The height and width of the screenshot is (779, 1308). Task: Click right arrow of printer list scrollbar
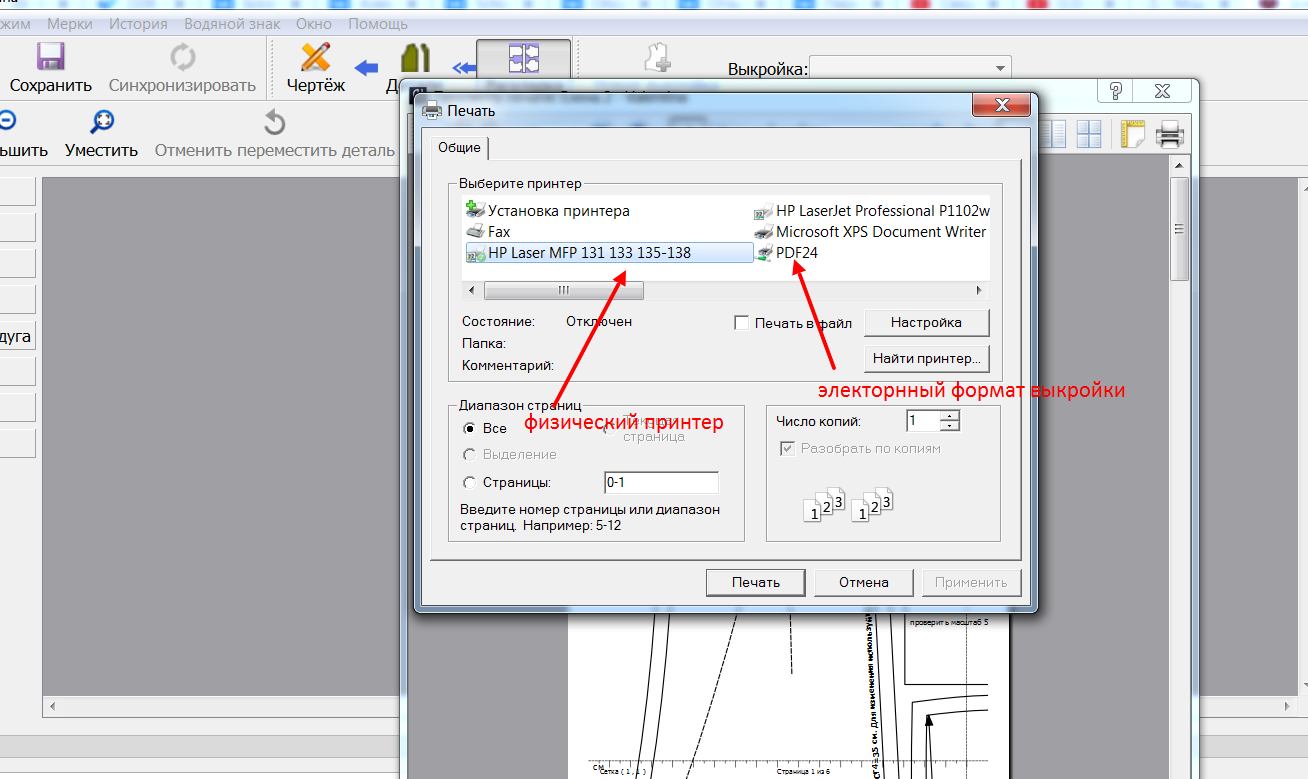[x=979, y=290]
